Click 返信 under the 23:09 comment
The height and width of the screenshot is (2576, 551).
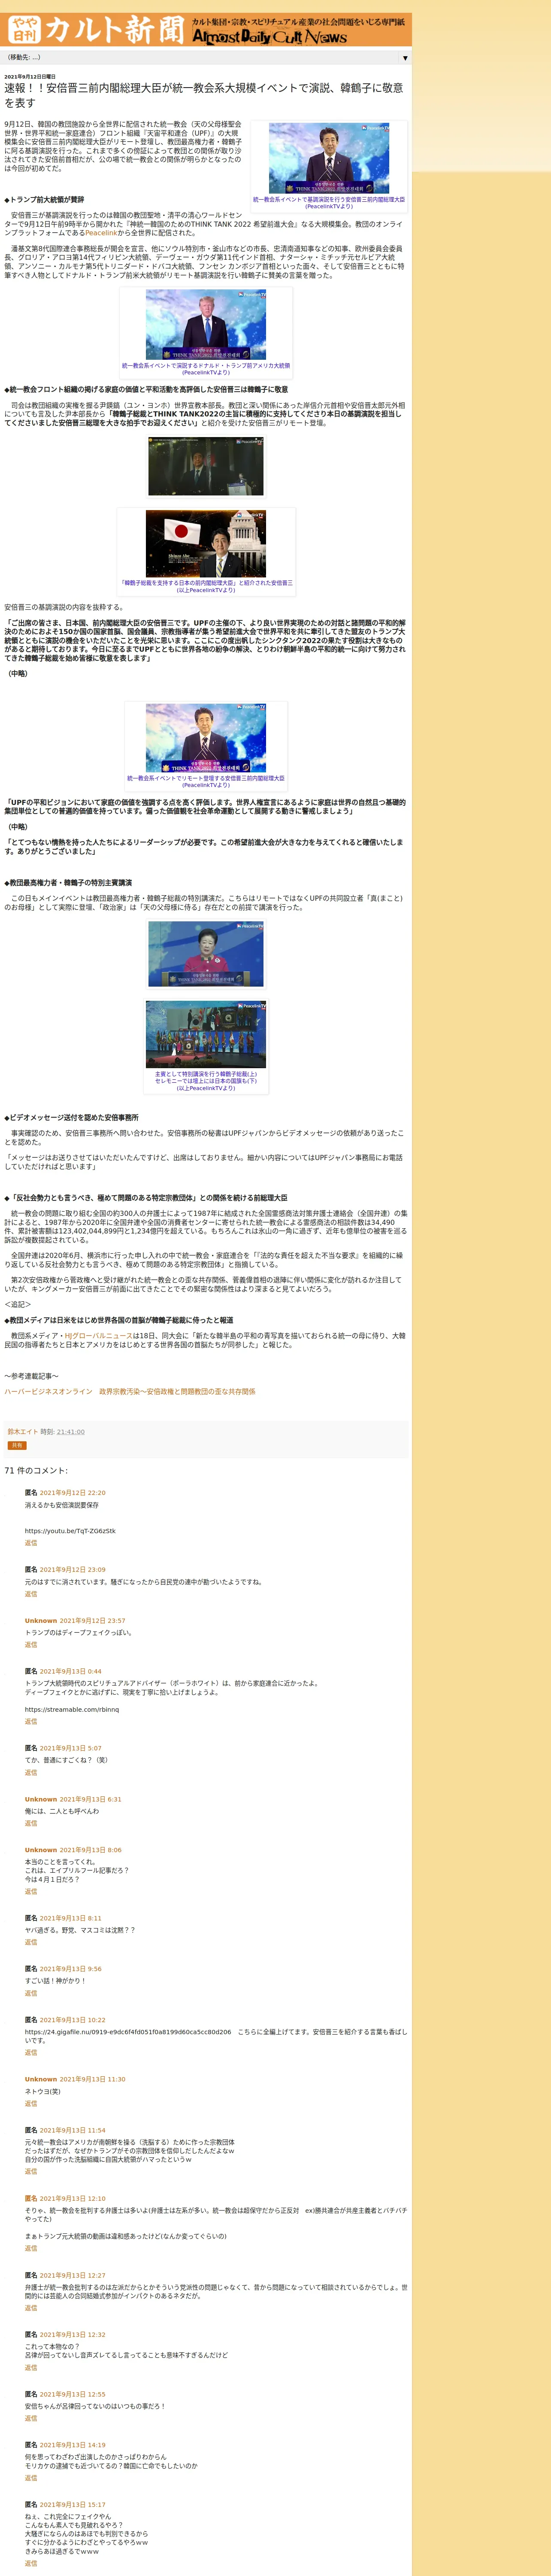tap(31, 1594)
